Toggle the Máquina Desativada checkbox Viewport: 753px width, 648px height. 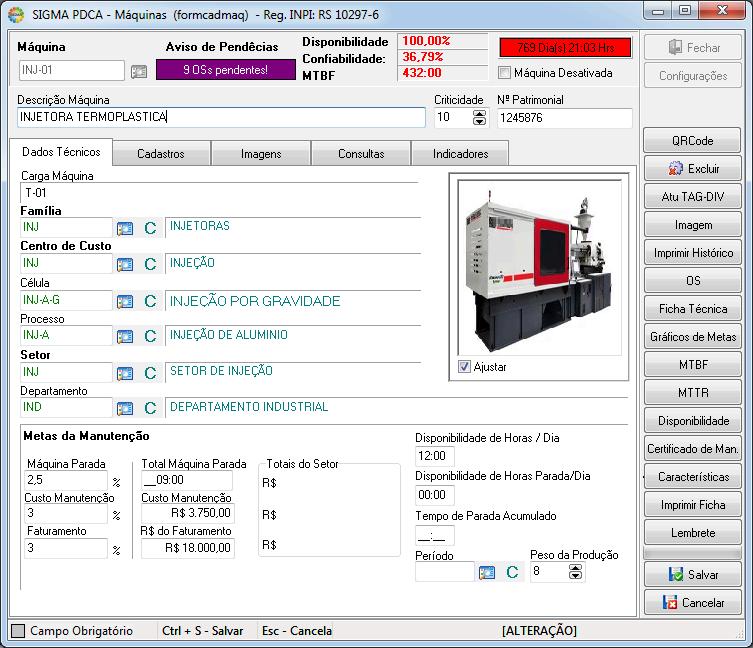[x=504, y=73]
